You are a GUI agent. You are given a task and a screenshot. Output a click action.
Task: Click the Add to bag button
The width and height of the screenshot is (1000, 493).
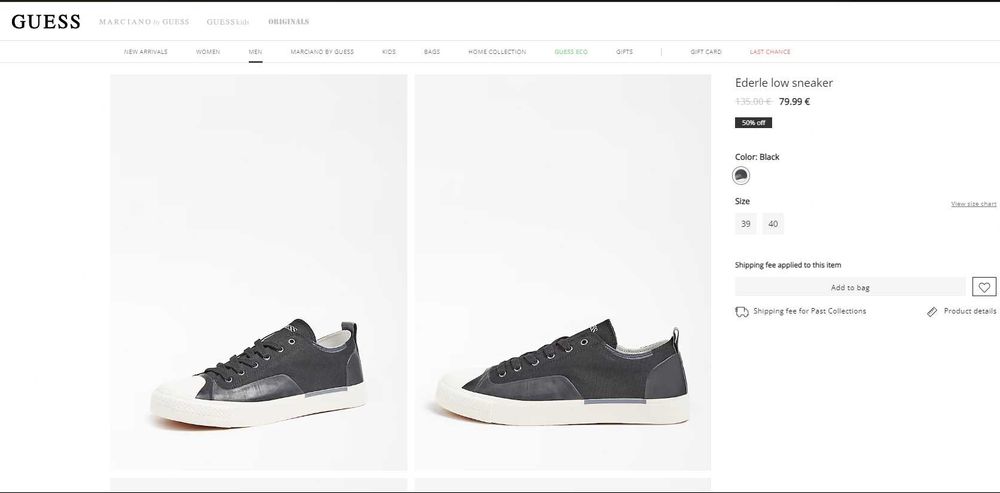pos(850,287)
